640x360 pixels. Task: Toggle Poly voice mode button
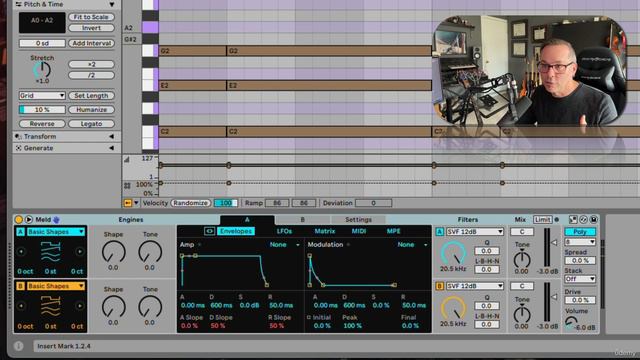[580, 232]
